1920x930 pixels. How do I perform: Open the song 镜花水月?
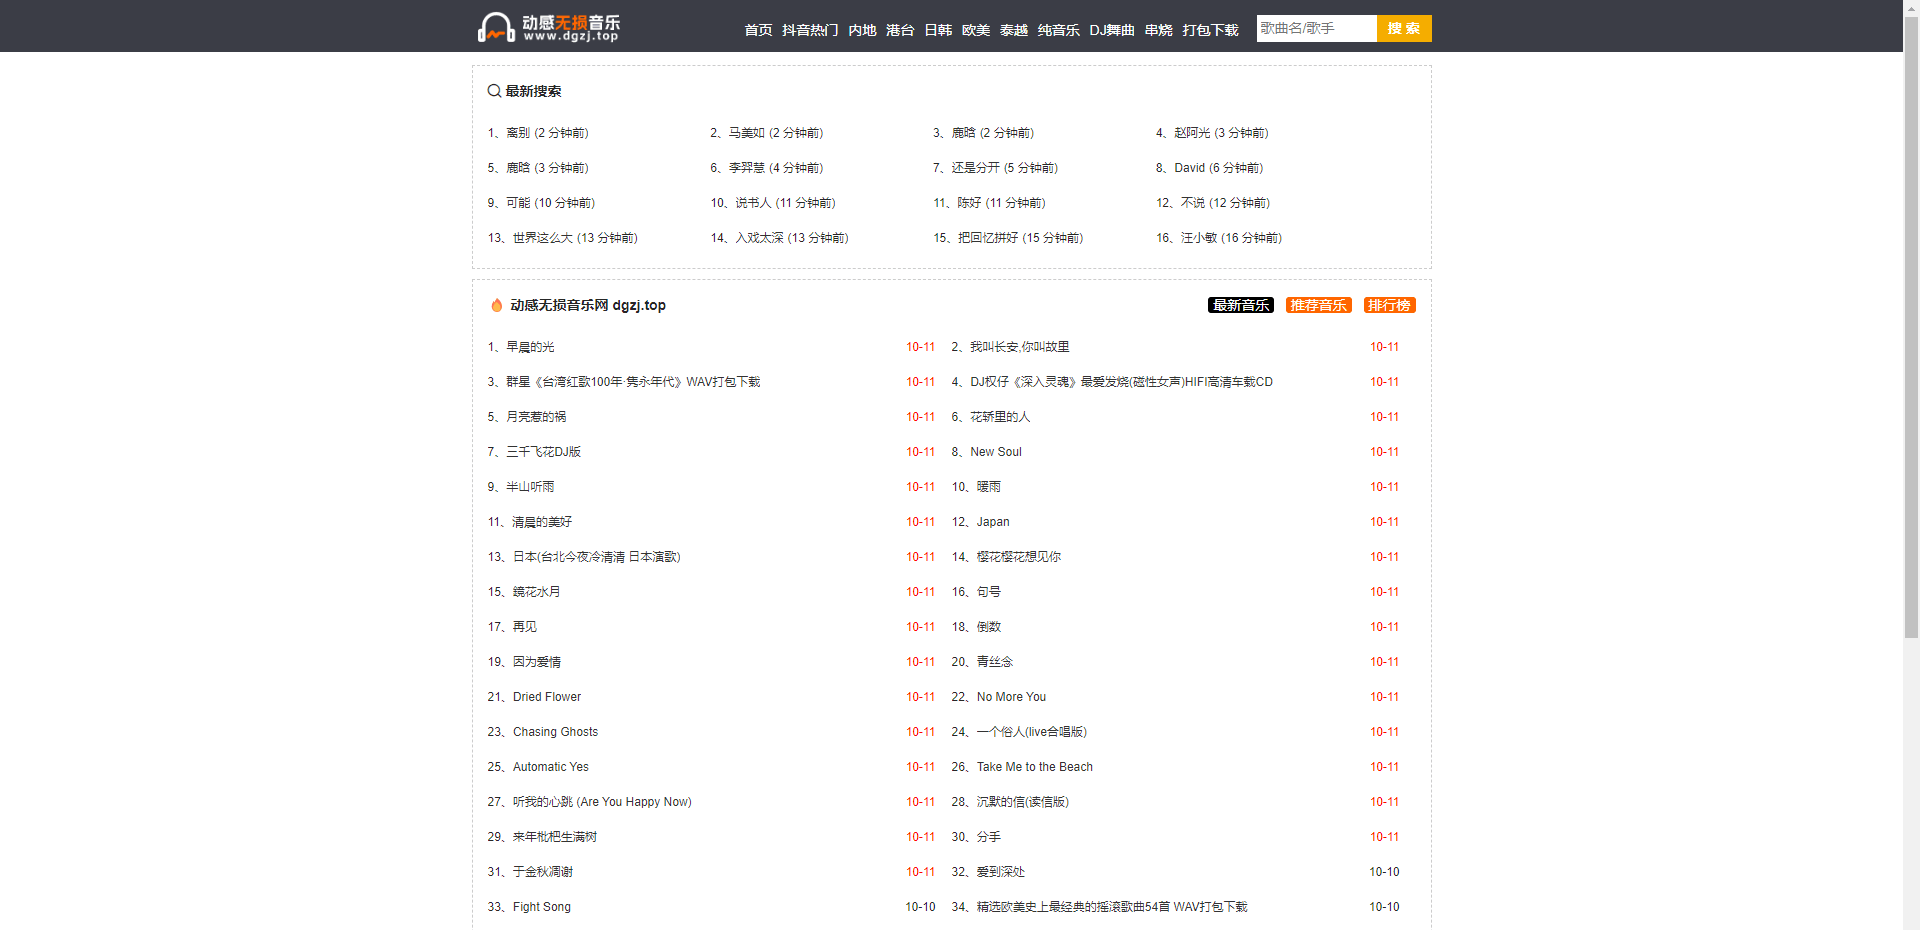[x=537, y=592]
